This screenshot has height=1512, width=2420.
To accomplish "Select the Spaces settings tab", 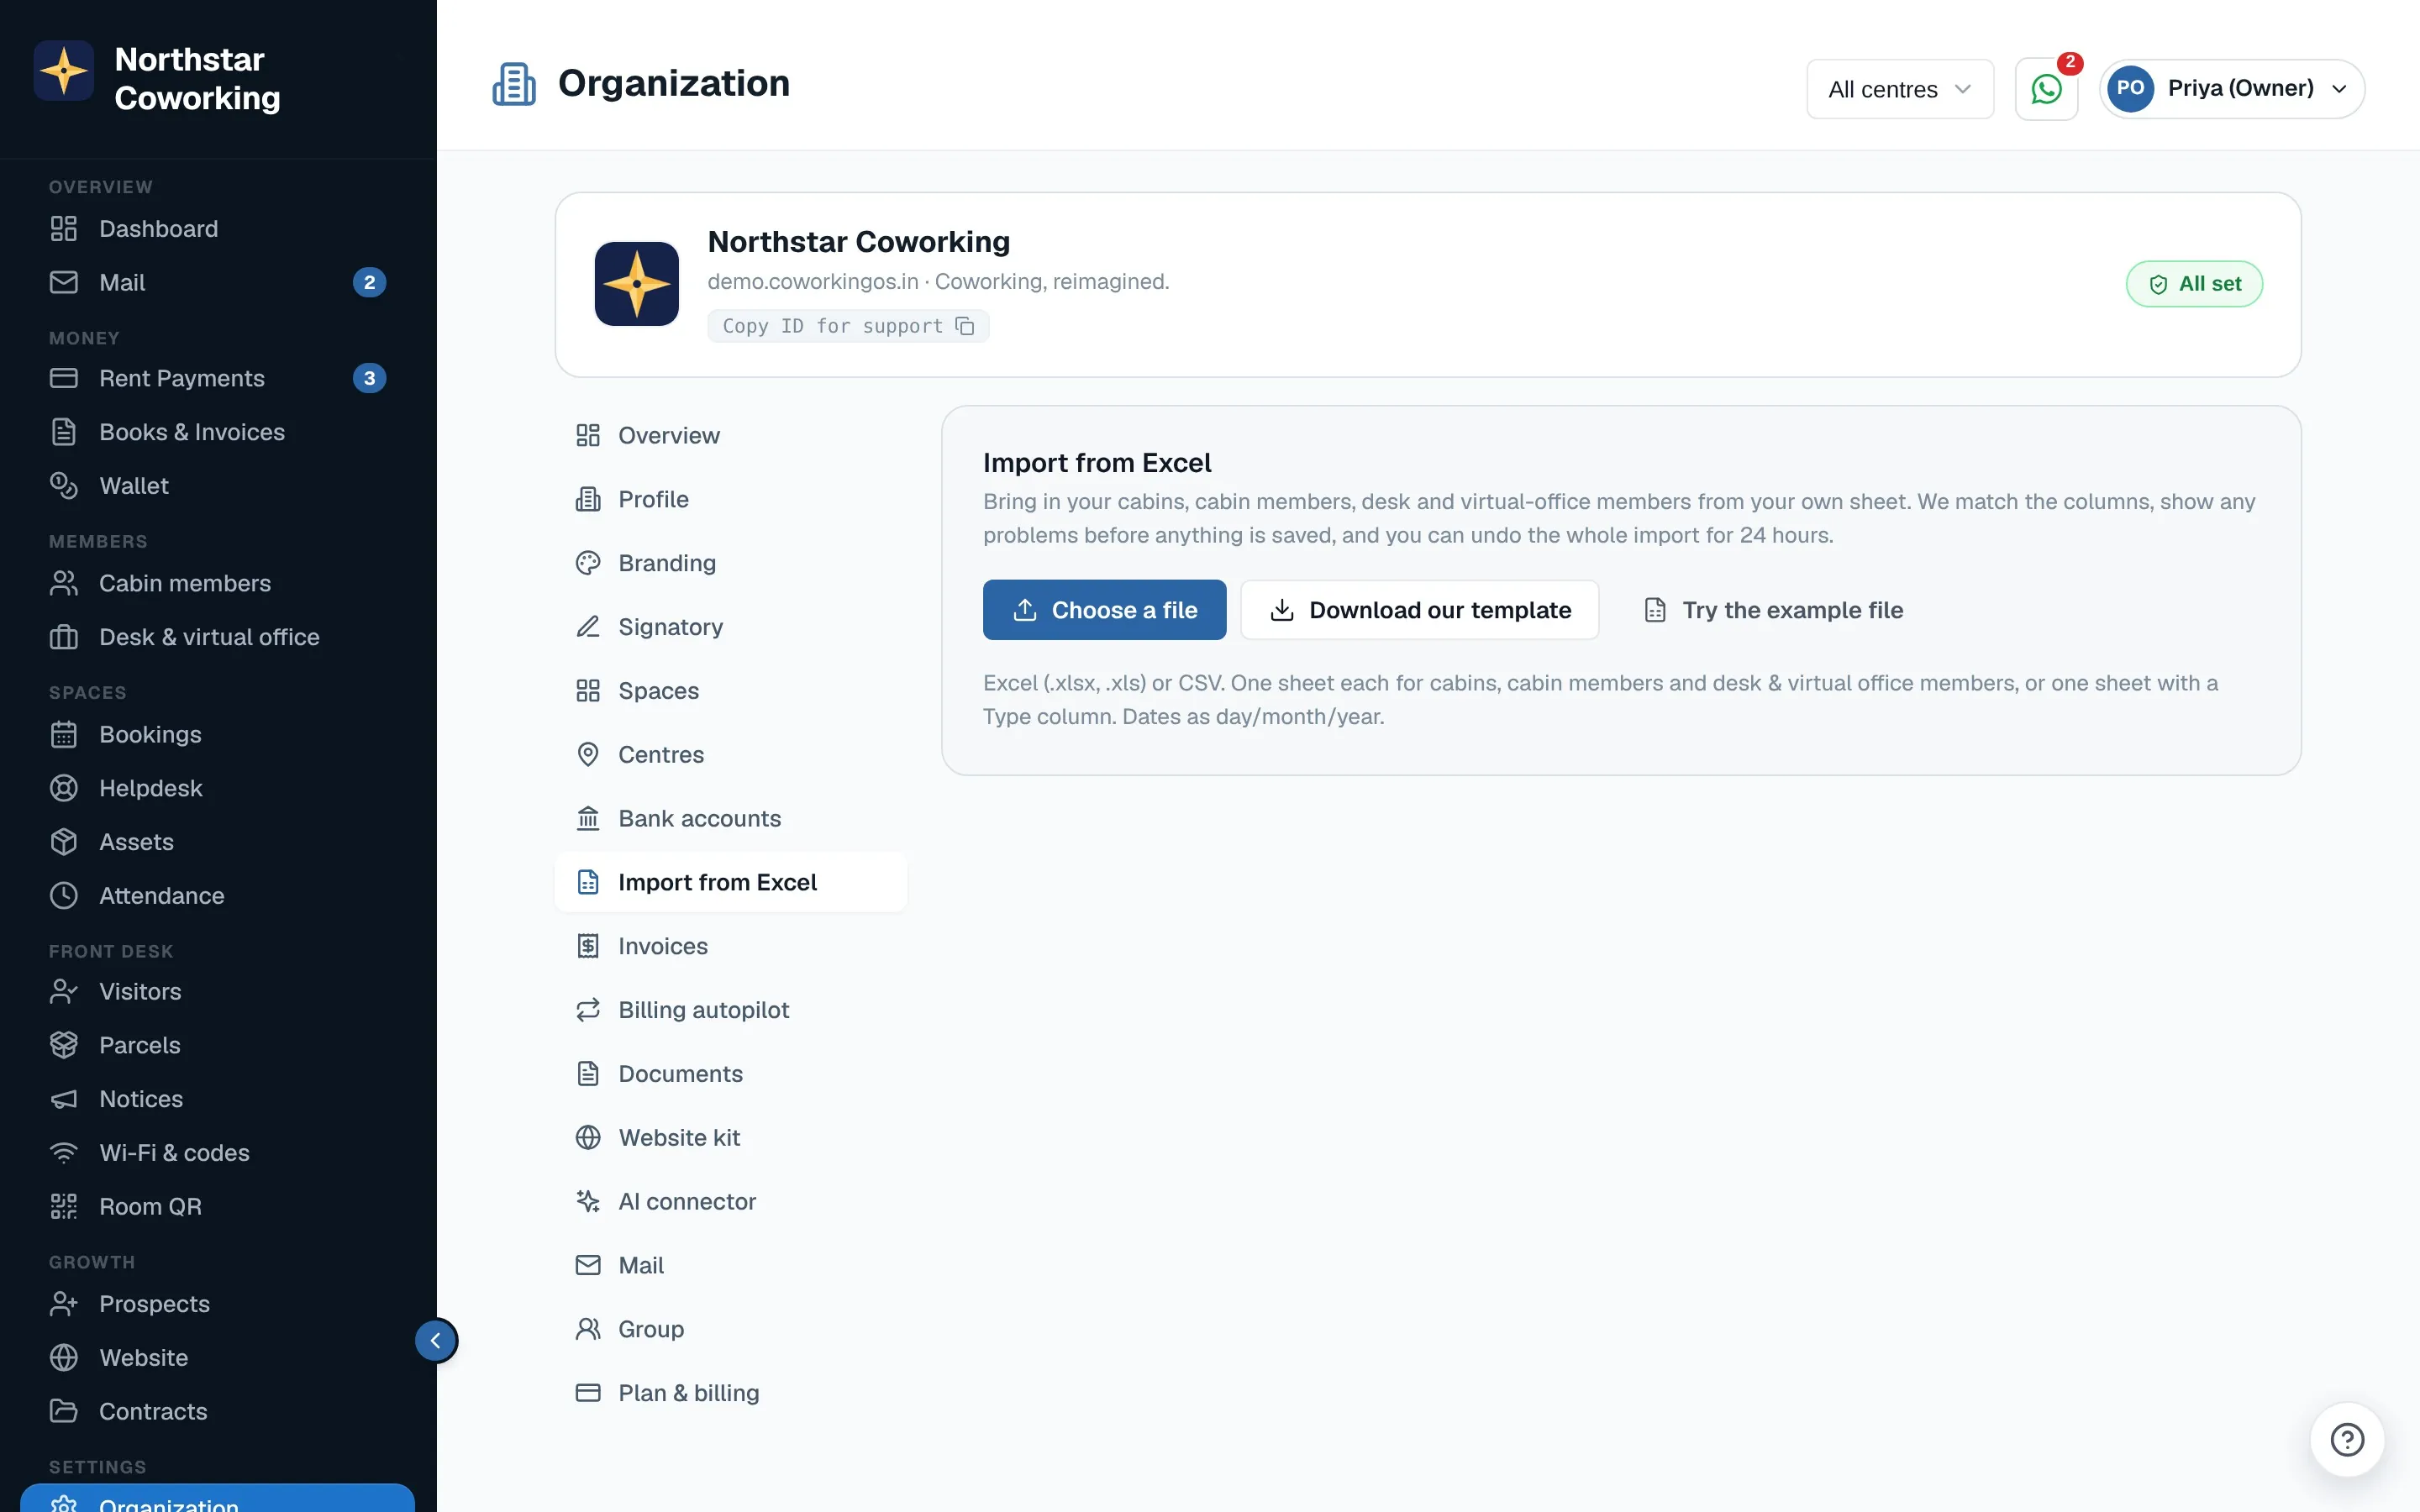I will coord(731,691).
